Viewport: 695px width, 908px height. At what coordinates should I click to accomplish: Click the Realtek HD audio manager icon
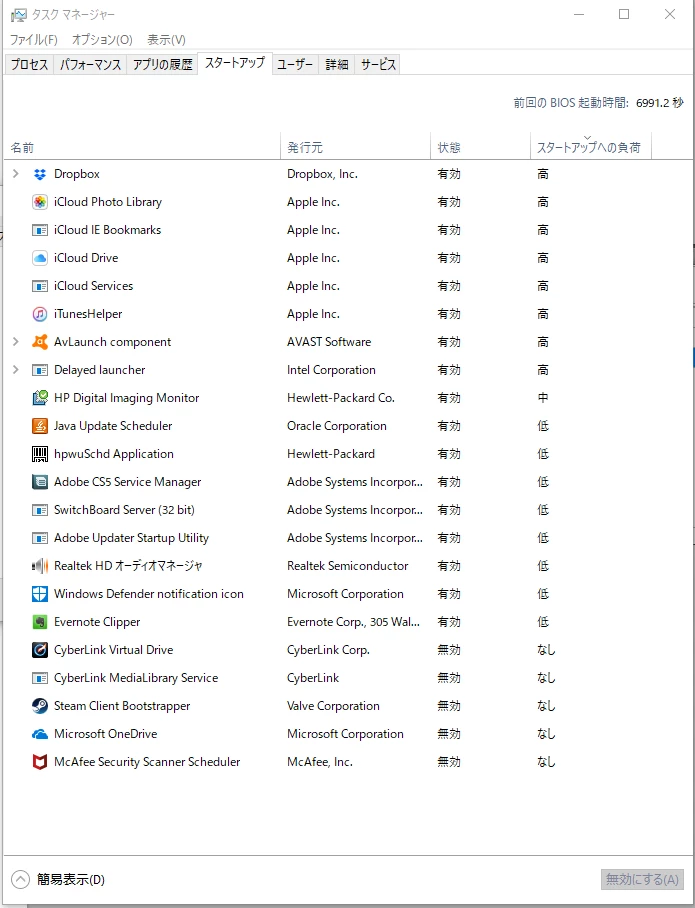click(39, 566)
